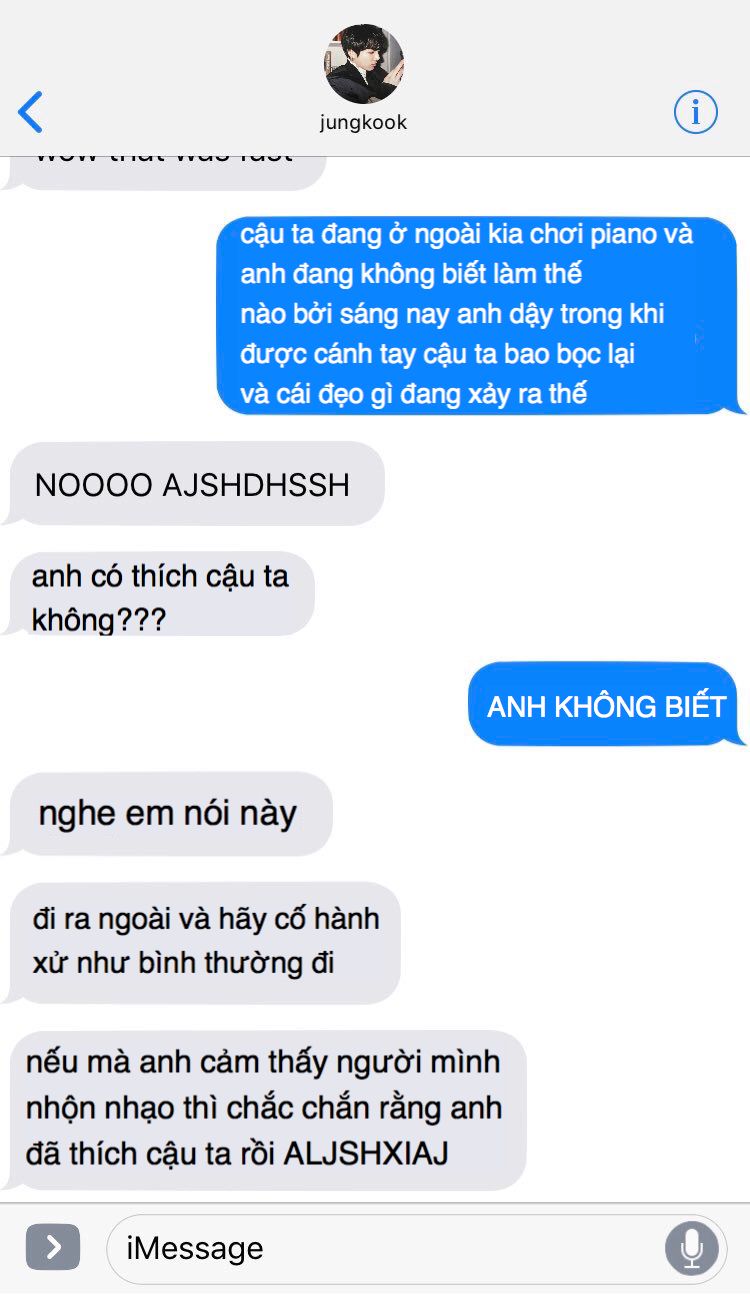Tap the partially hidden top gray bubble

(x=163, y=172)
